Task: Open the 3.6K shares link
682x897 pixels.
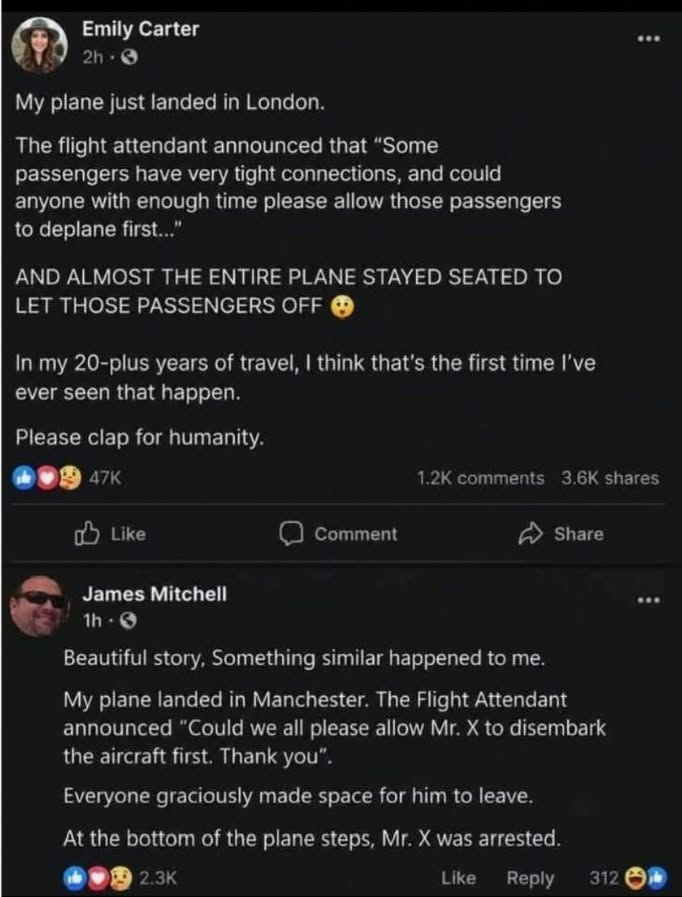Action: (610, 478)
